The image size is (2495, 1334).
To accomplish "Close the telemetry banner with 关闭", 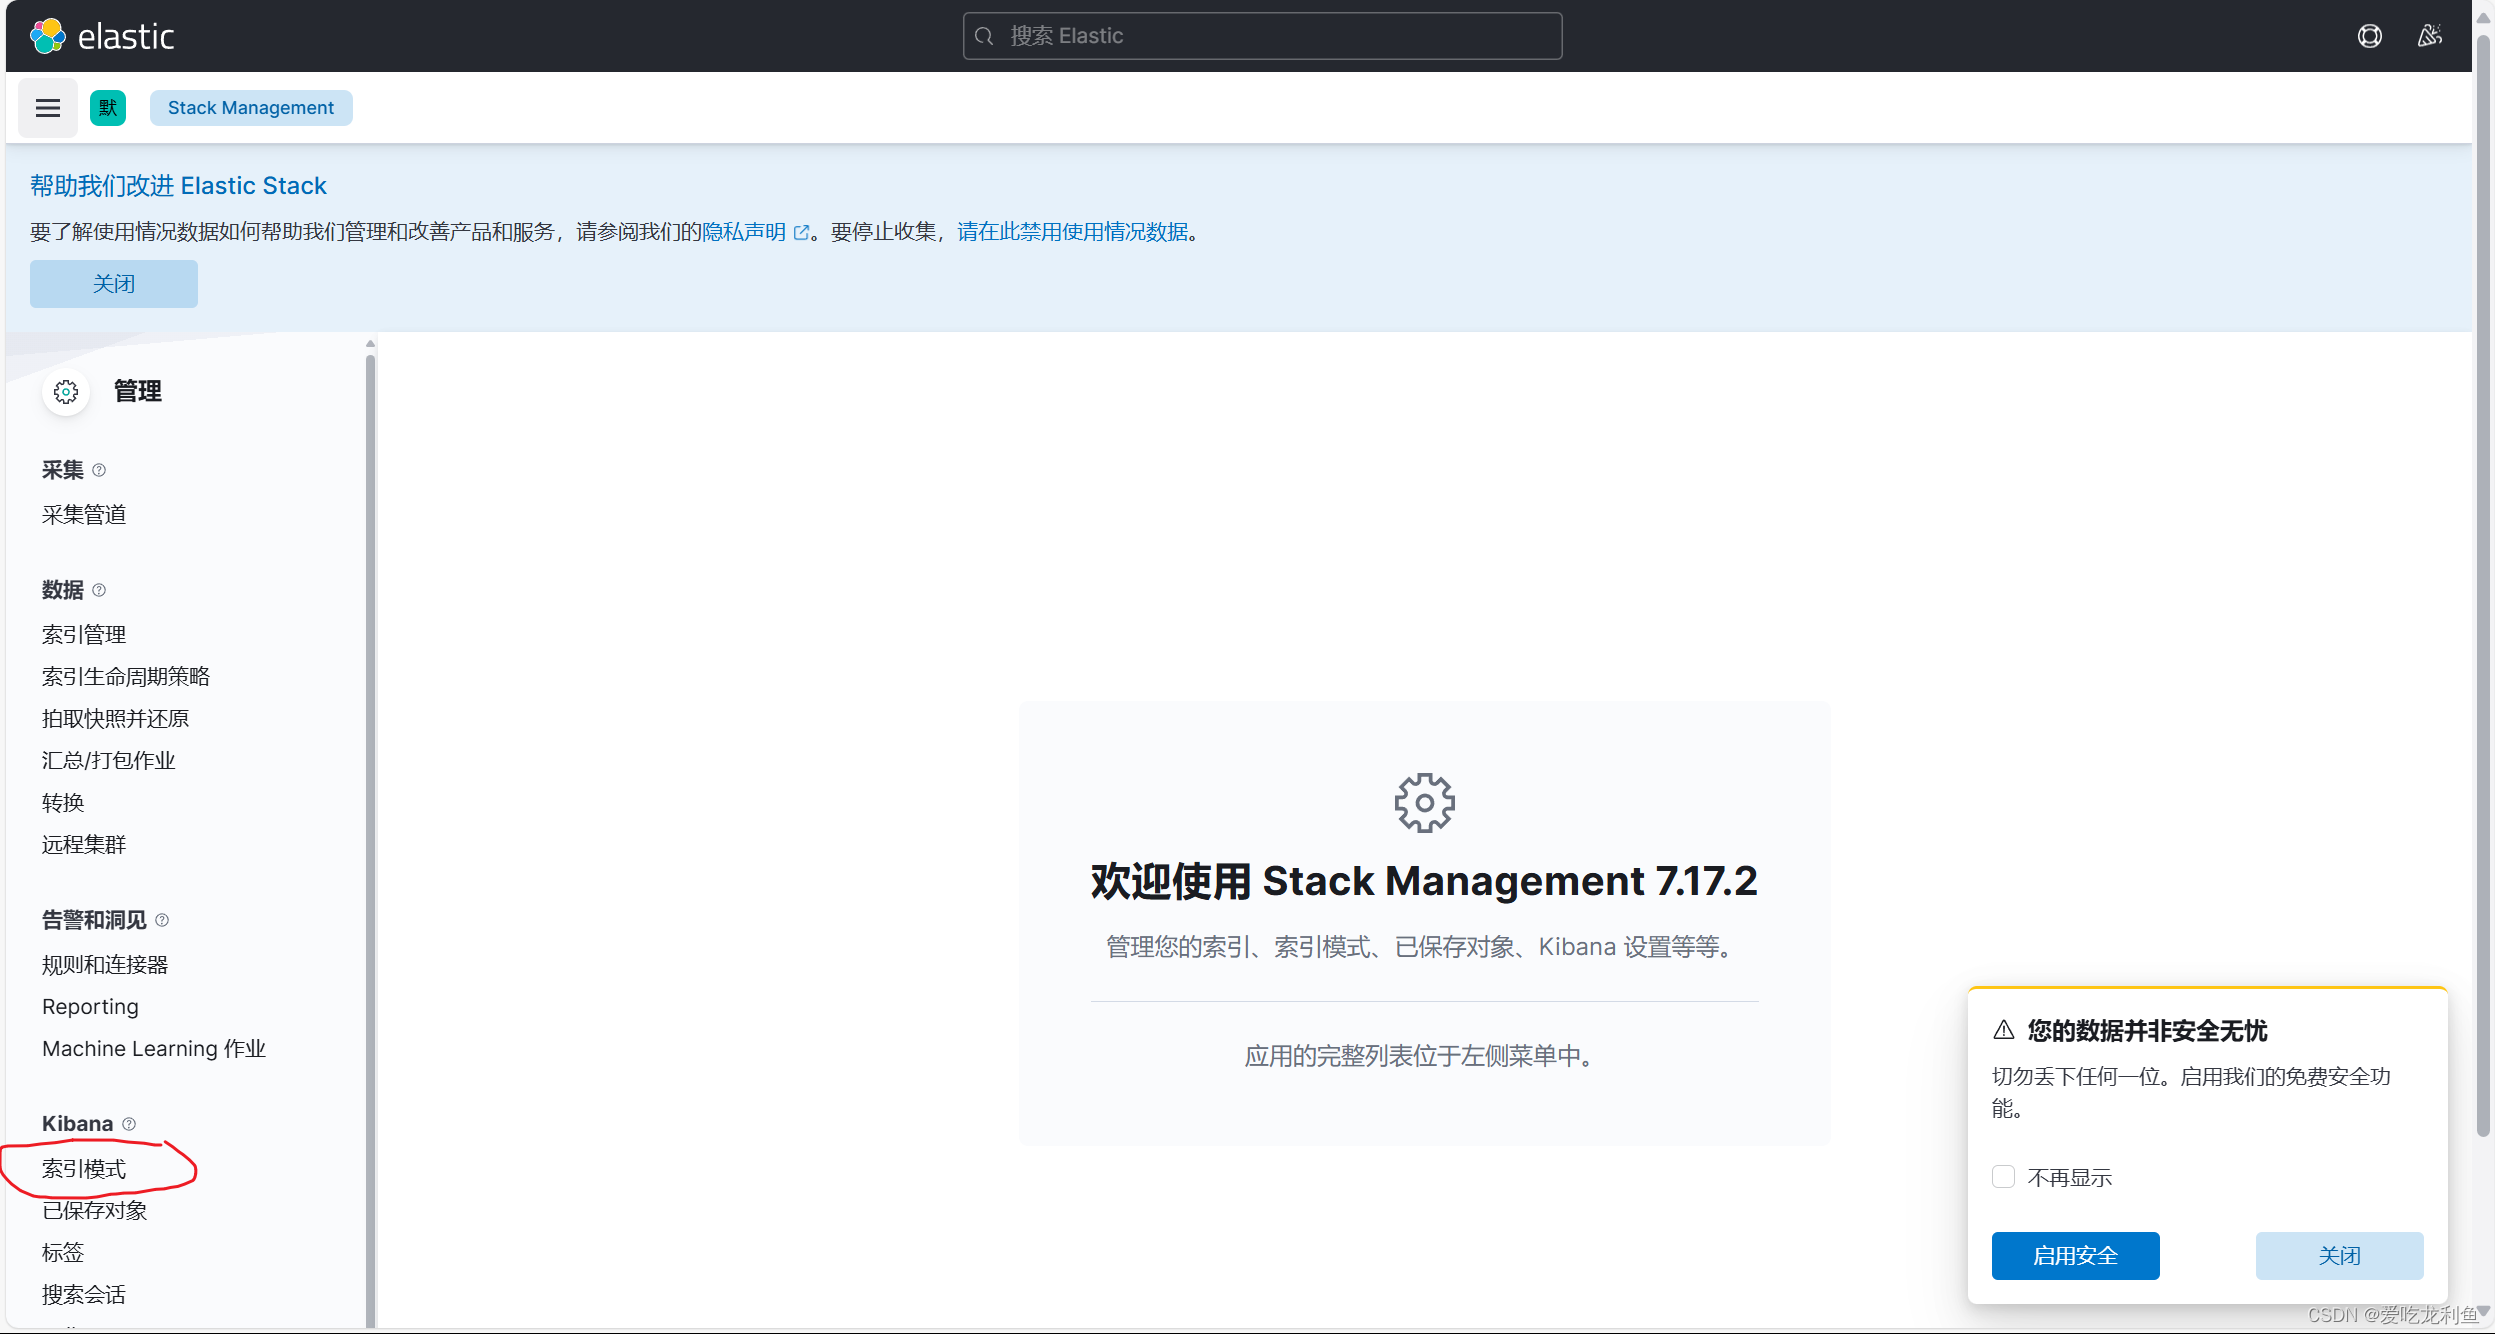I will [114, 284].
